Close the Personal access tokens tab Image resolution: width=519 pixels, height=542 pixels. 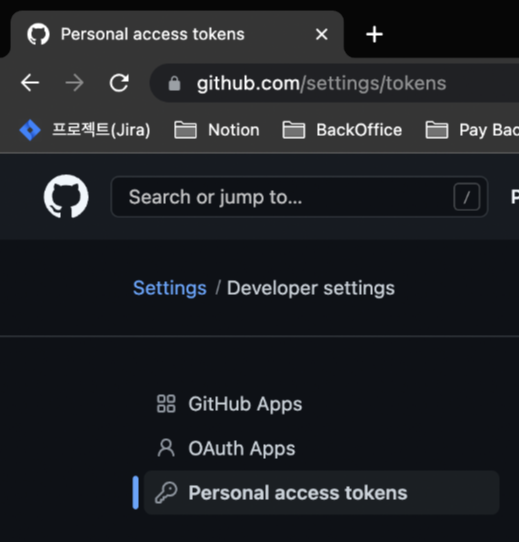[322, 34]
